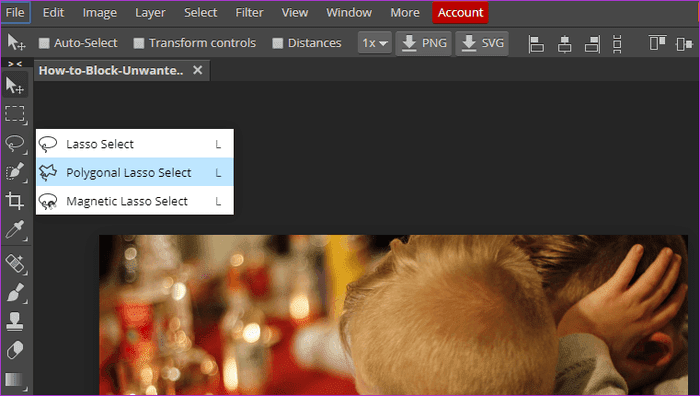Select the Eraser tool
The width and height of the screenshot is (700, 396).
(15, 350)
